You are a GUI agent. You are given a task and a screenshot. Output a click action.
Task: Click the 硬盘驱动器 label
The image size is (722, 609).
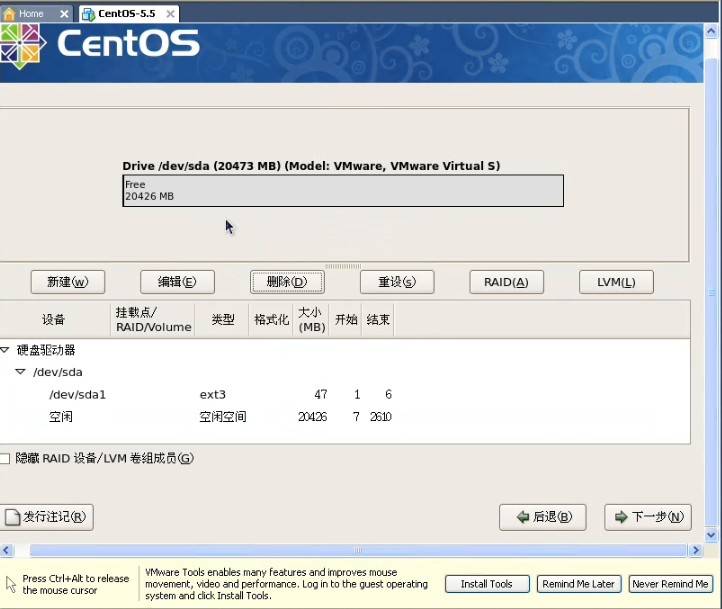(46, 350)
